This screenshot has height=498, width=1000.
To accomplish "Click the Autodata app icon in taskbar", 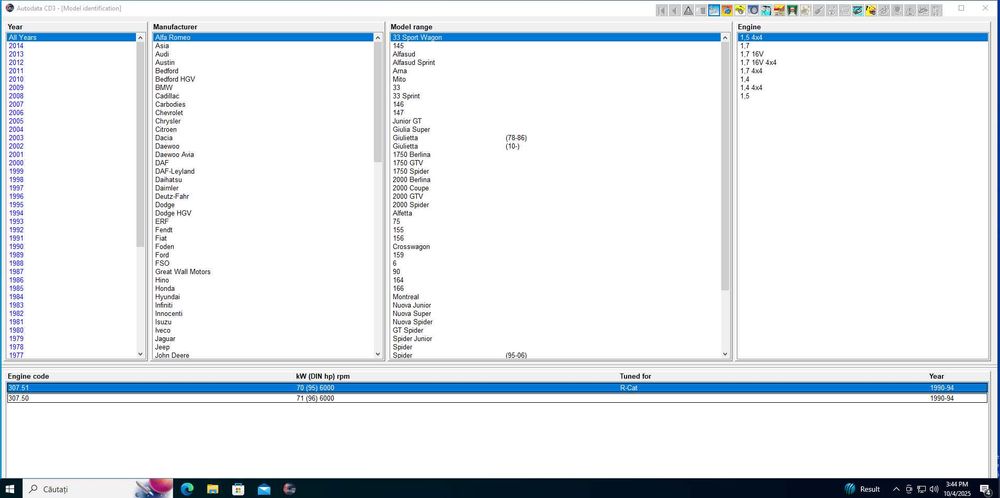I will pos(289,489).
